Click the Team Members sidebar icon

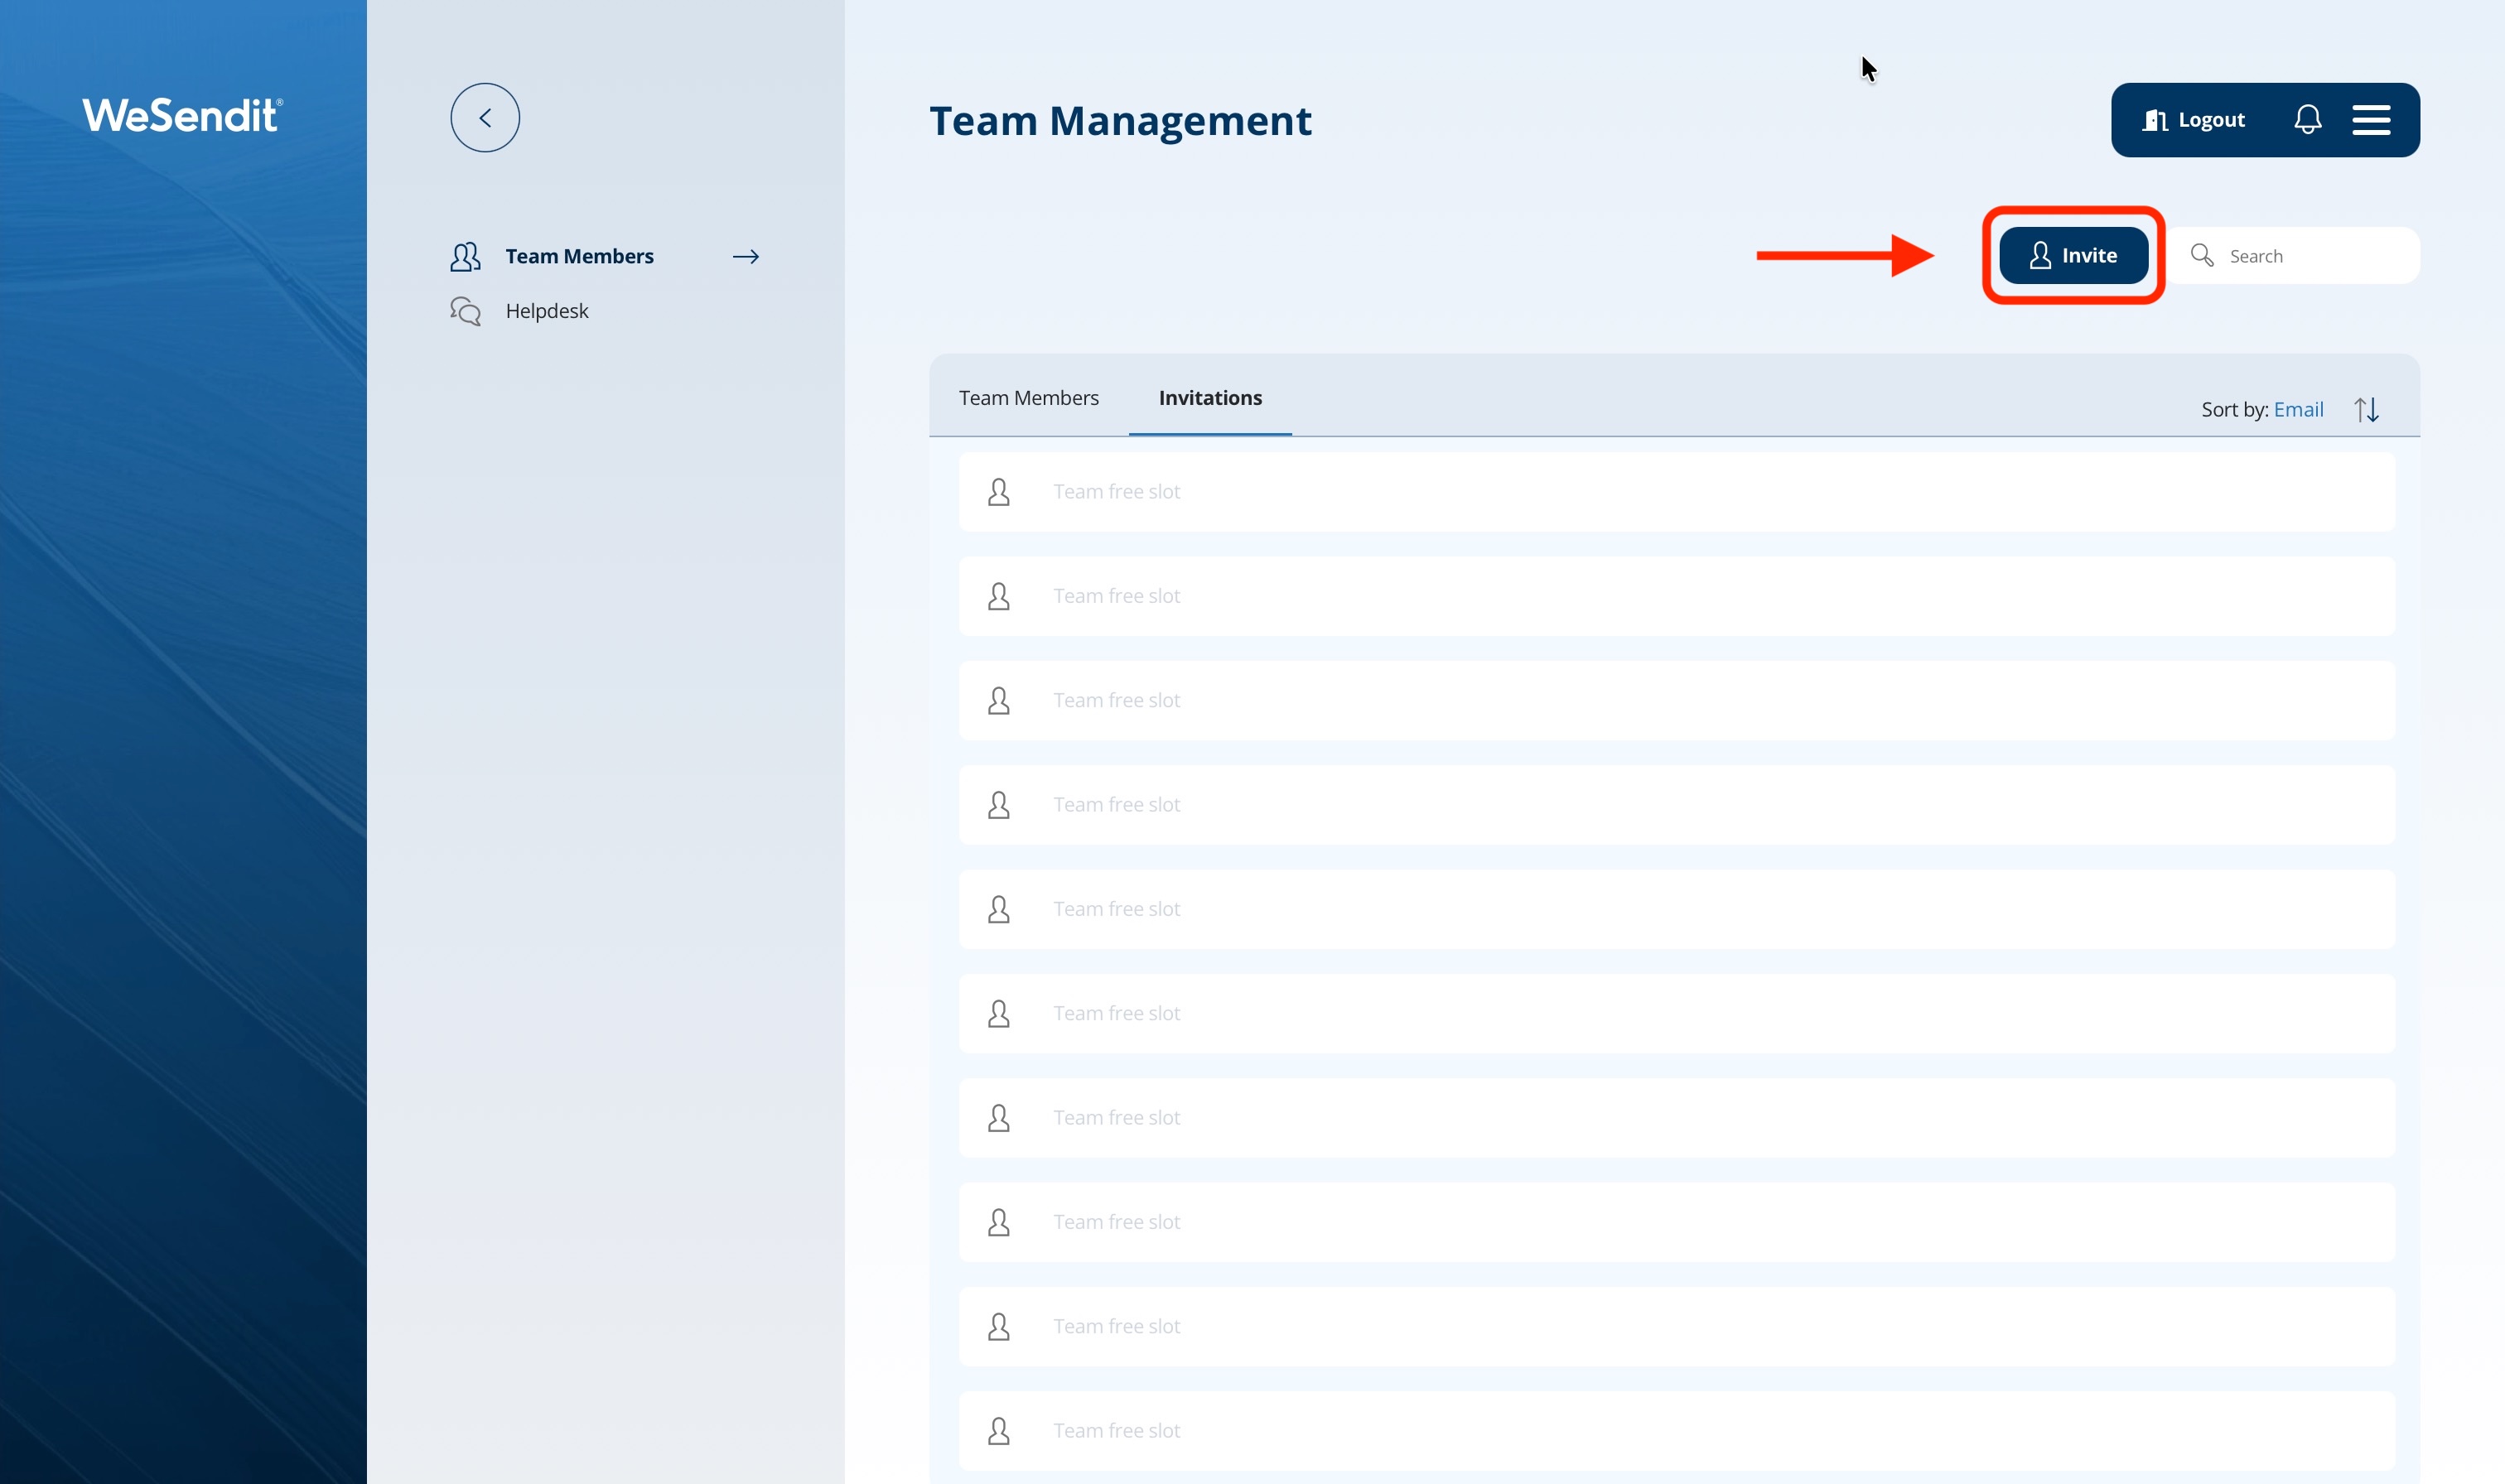pyautogui.click(x=465, y=257)
